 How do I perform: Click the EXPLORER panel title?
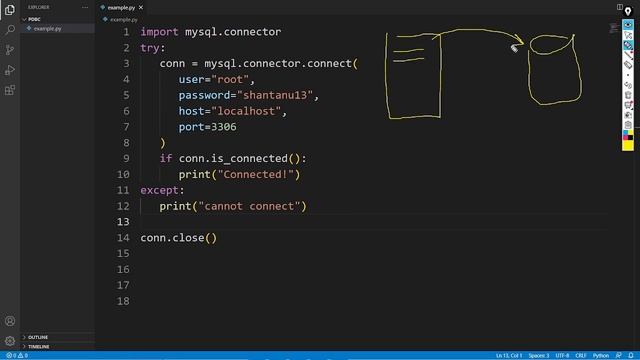pyautogui.click(x=38, y=7)
